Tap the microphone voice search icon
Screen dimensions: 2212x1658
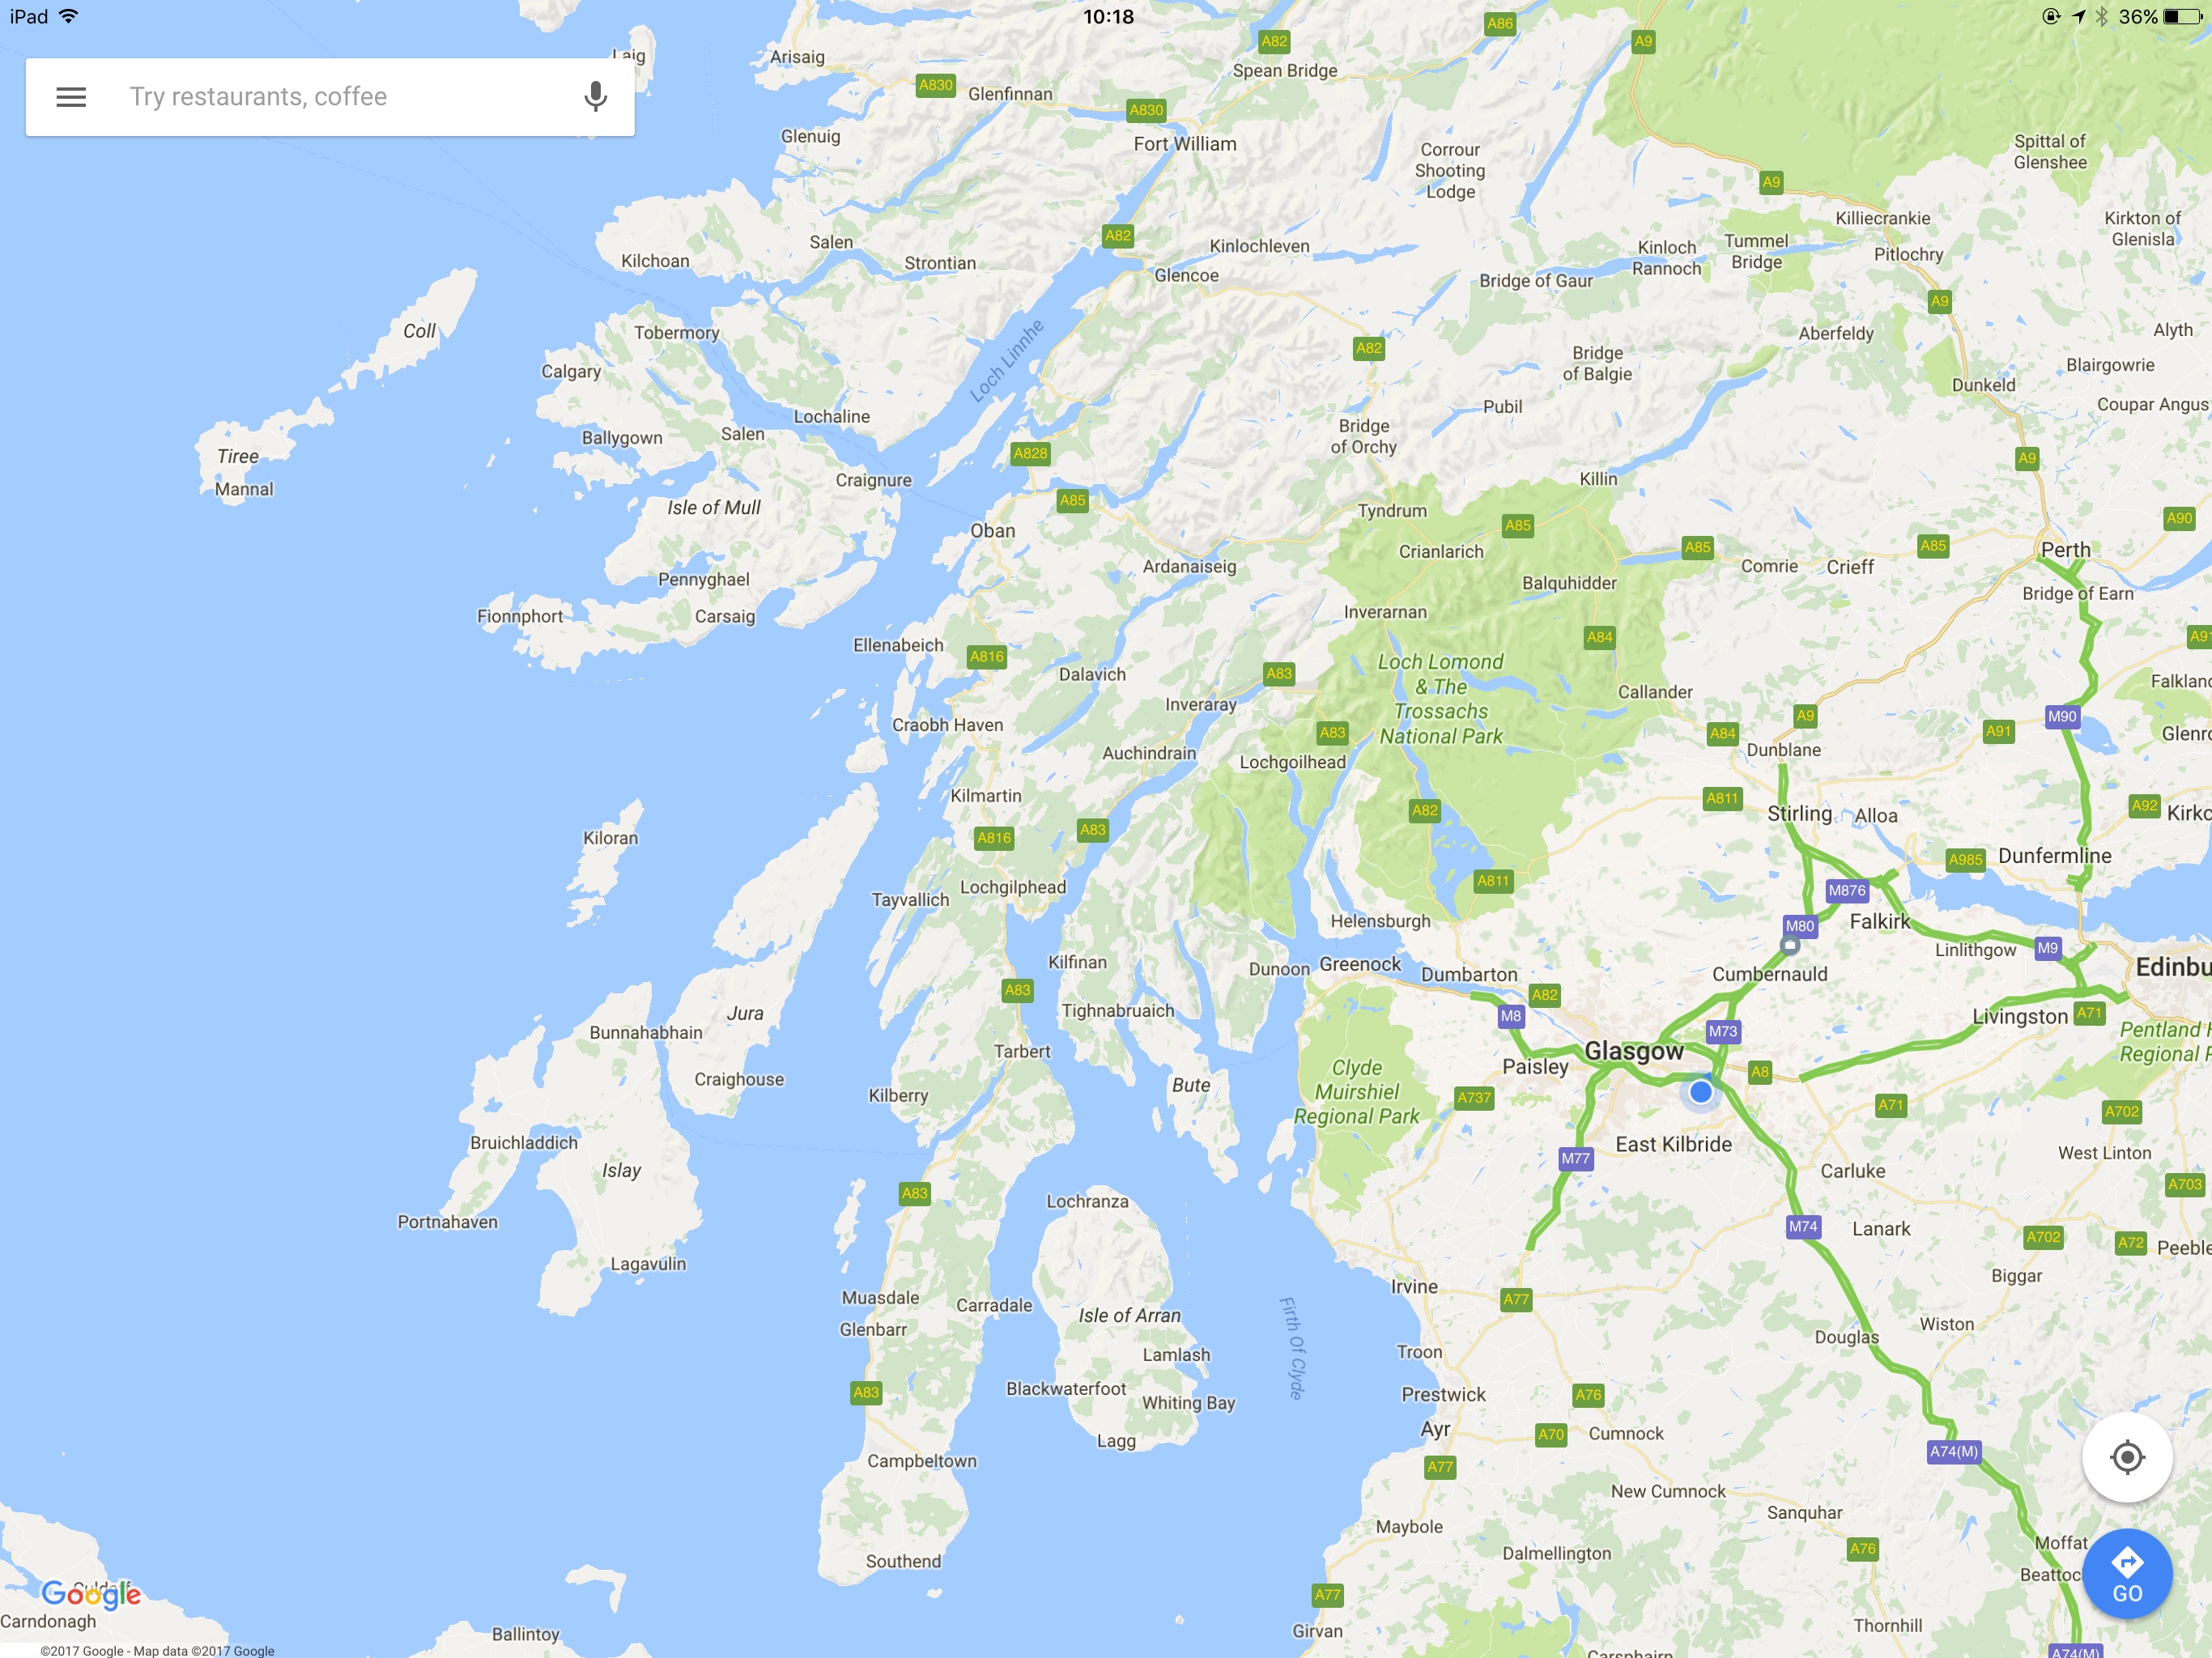595,97
